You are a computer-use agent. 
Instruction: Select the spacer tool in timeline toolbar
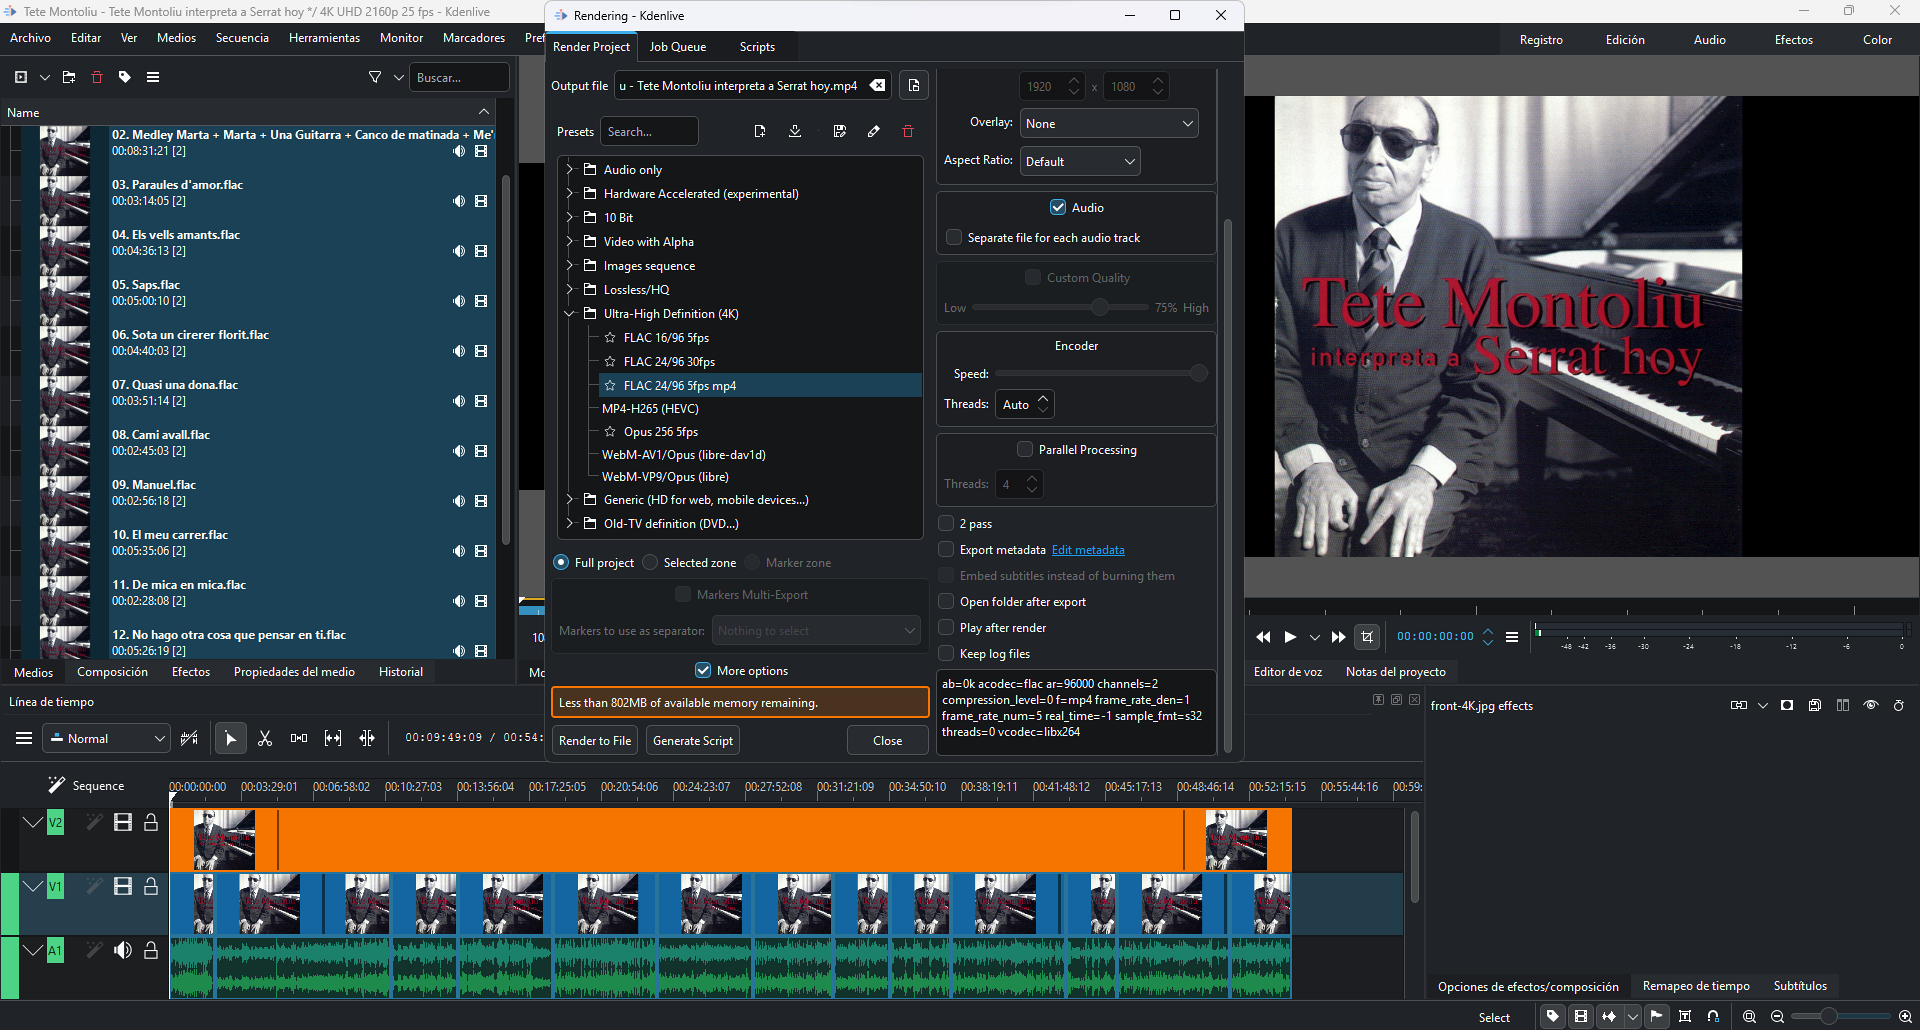click(299, 738)
